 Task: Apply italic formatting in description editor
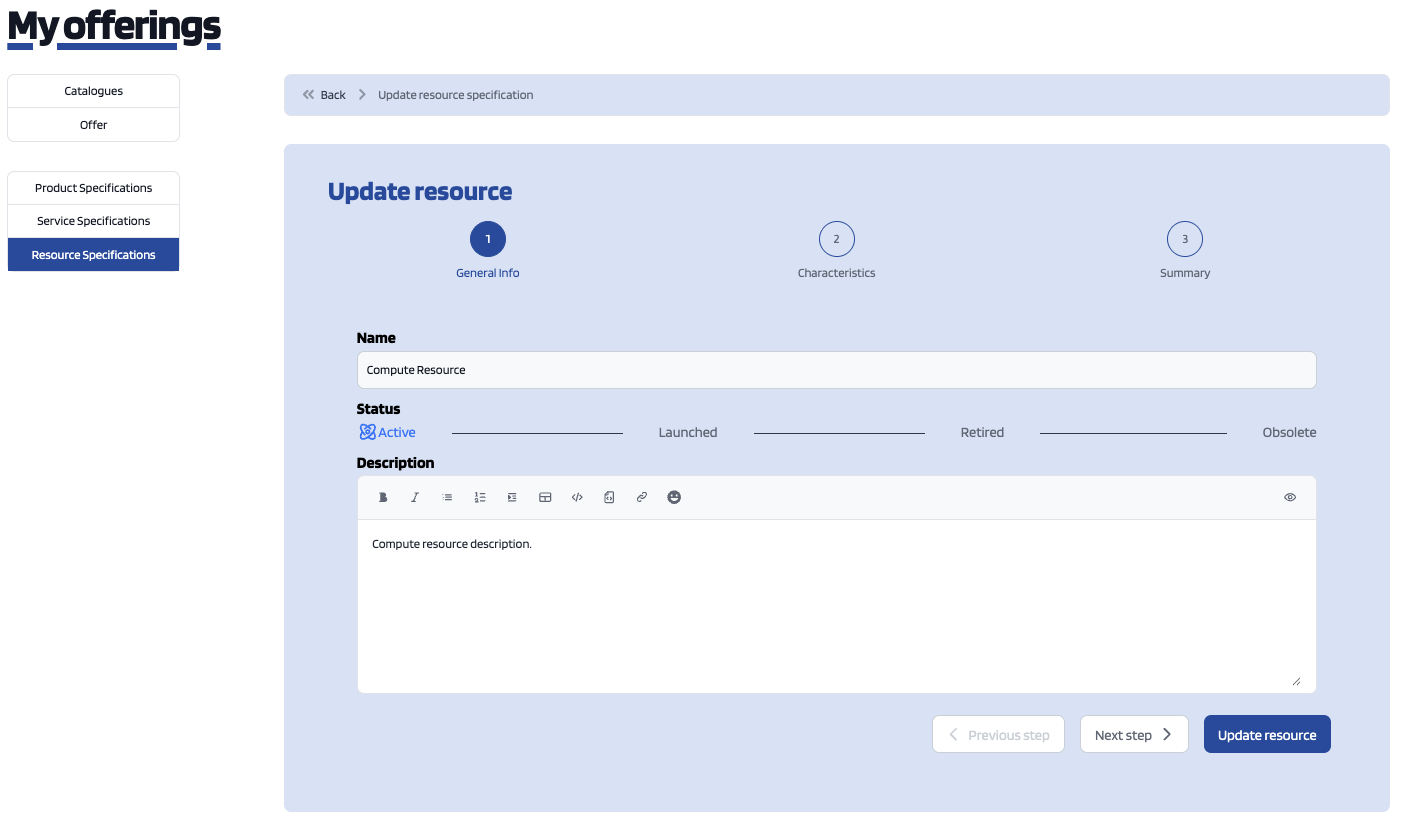(415, 497)
